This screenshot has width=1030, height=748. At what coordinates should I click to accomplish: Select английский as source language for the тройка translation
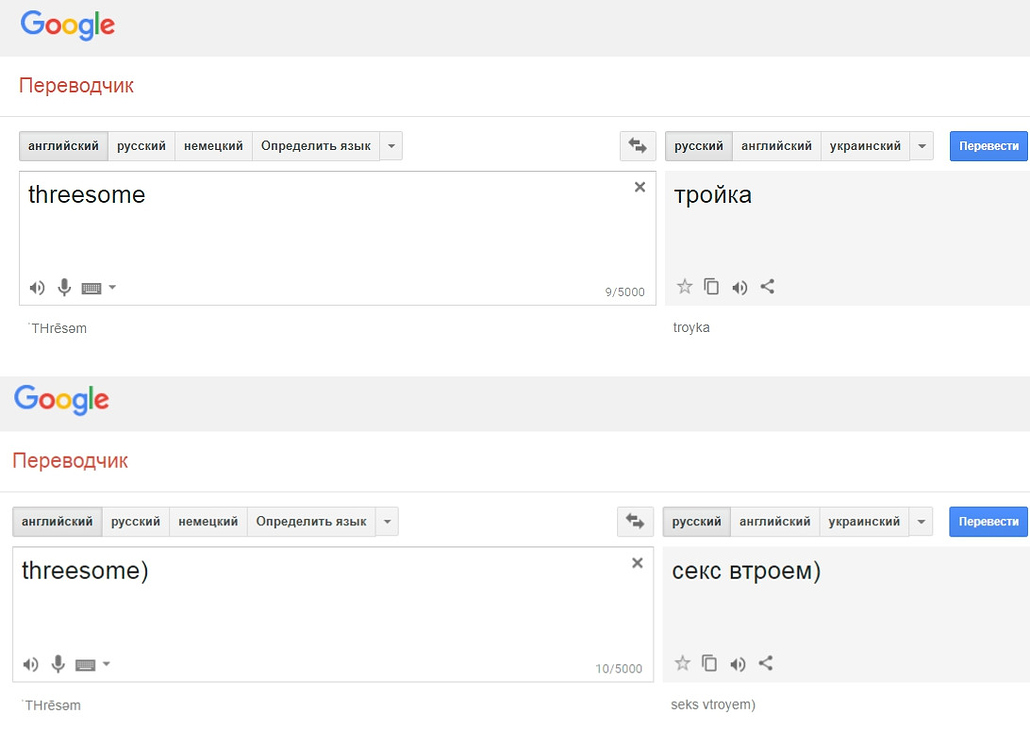[x=64, y=146]
